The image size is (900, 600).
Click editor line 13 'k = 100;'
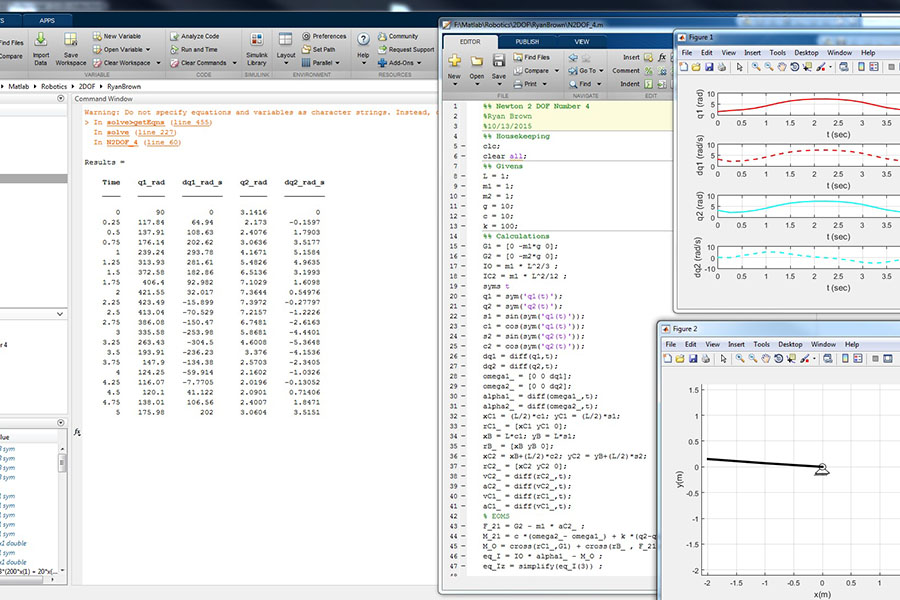tap(500, 226)
